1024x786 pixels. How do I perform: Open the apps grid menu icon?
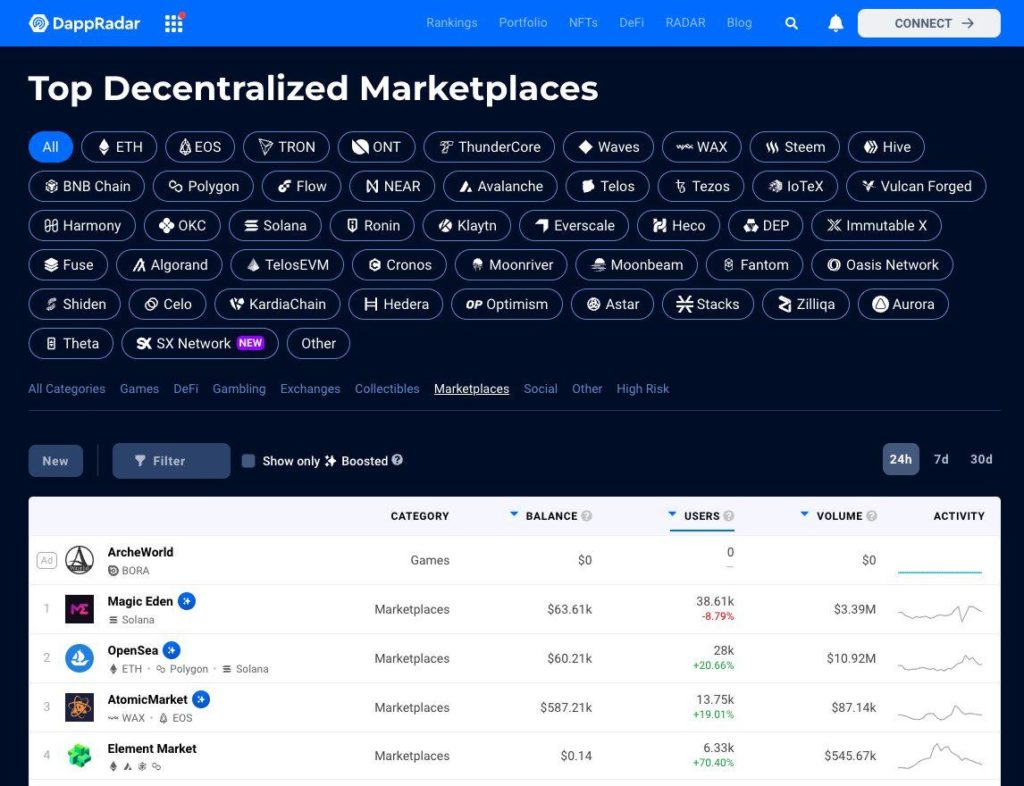pyautogui.click(x=174, y=23)
